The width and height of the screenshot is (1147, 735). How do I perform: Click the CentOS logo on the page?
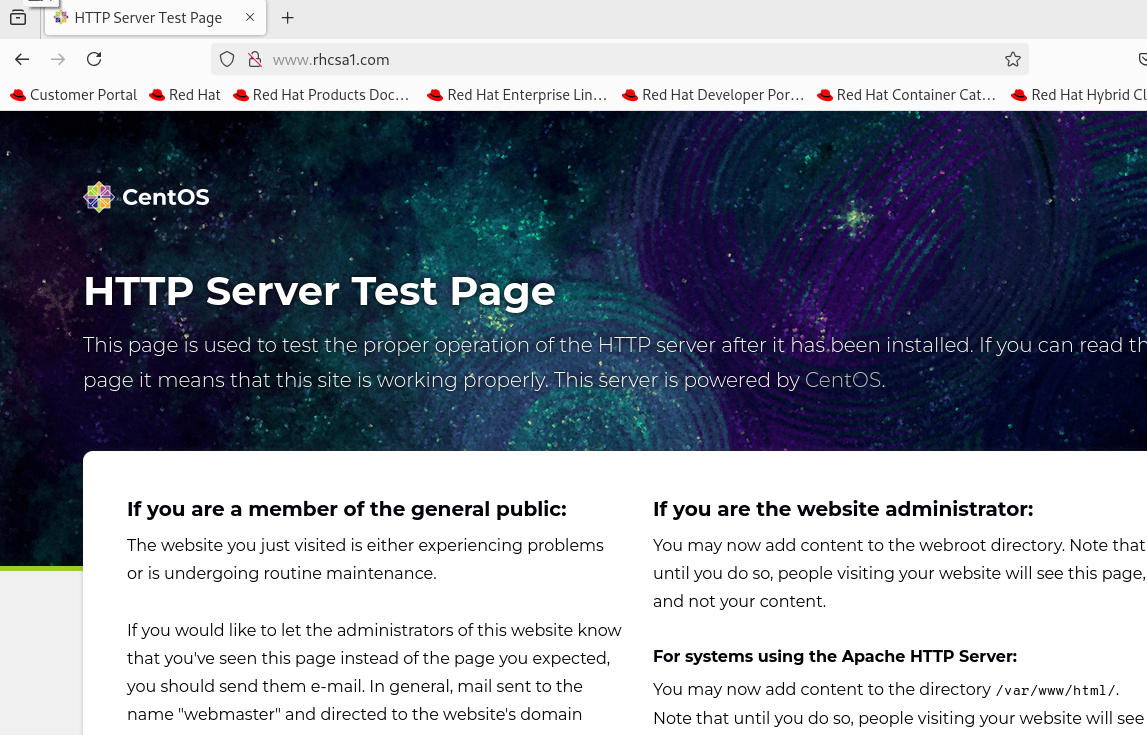(146, 197)
